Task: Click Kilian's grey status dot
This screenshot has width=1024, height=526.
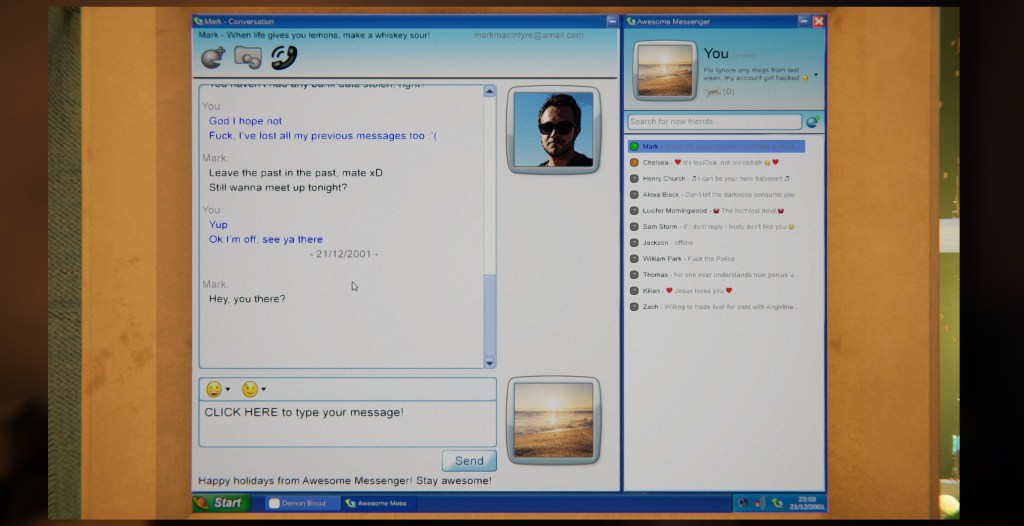Action: (x=634, y=291)
